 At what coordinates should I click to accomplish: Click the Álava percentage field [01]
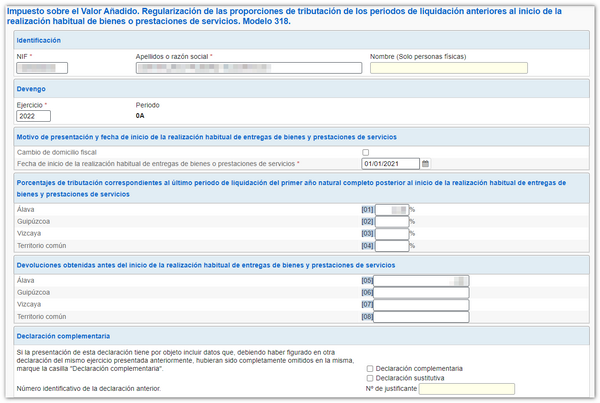pos(391,209)
